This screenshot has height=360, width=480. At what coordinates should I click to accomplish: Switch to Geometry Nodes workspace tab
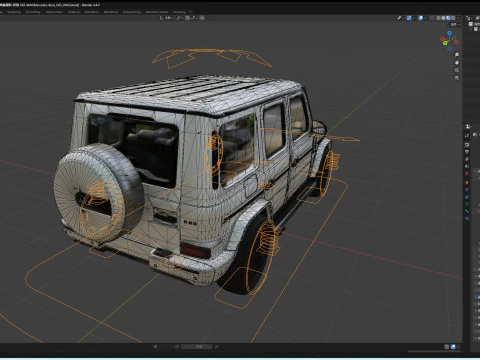156,12
